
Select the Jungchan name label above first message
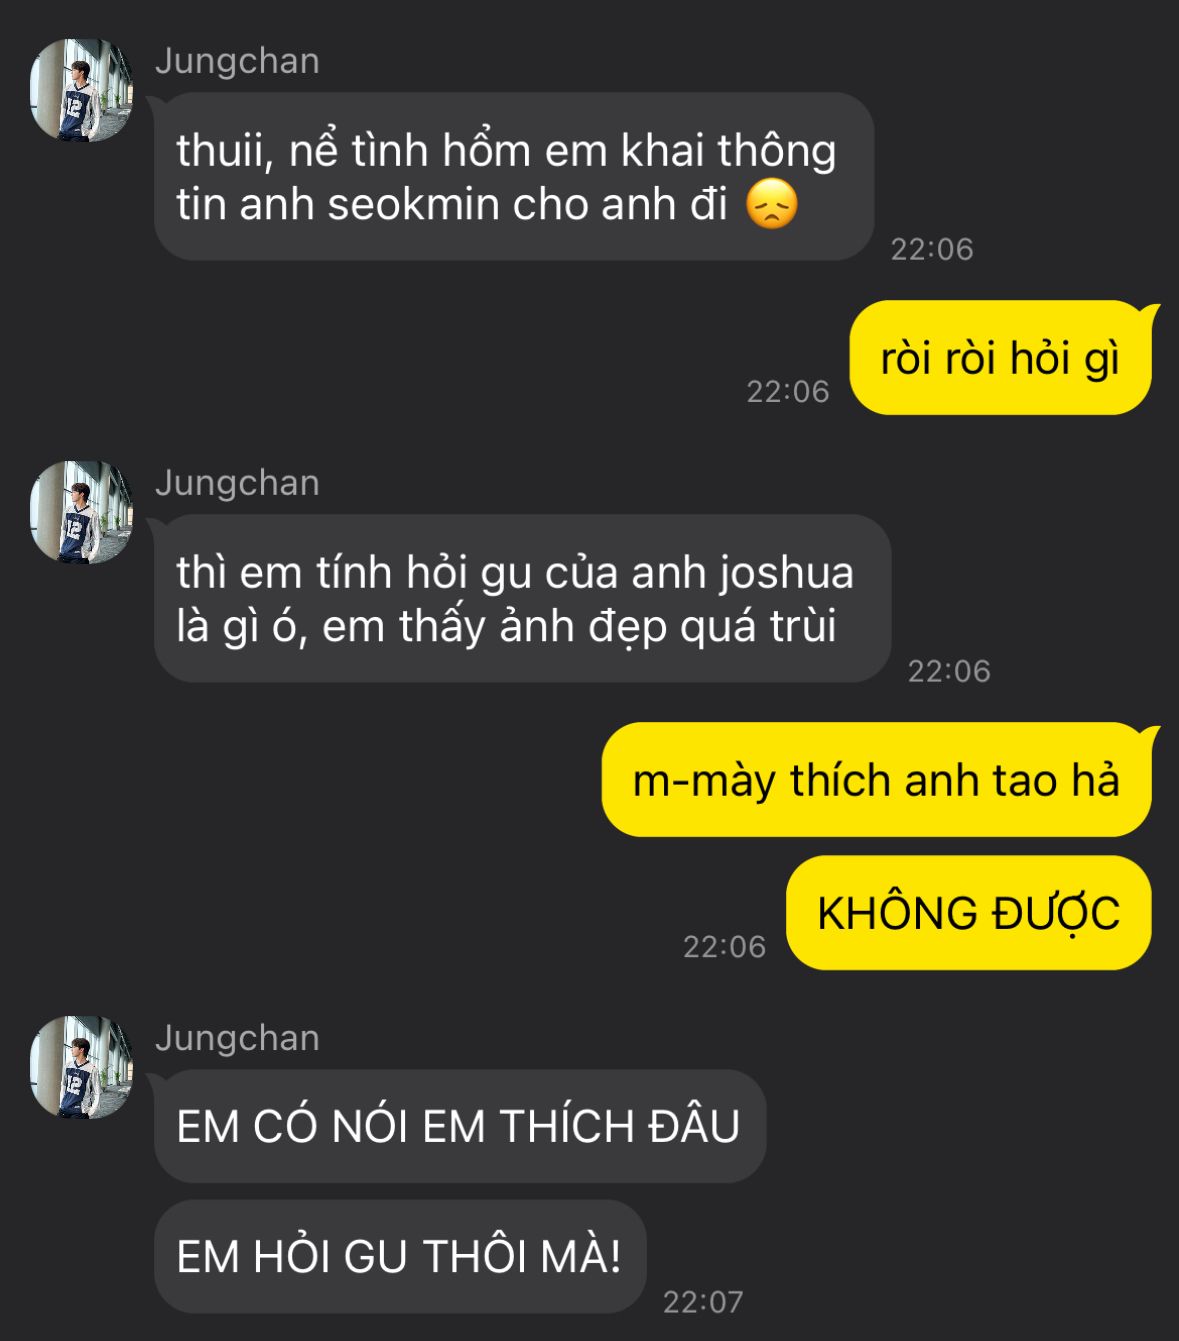[237, 61]
